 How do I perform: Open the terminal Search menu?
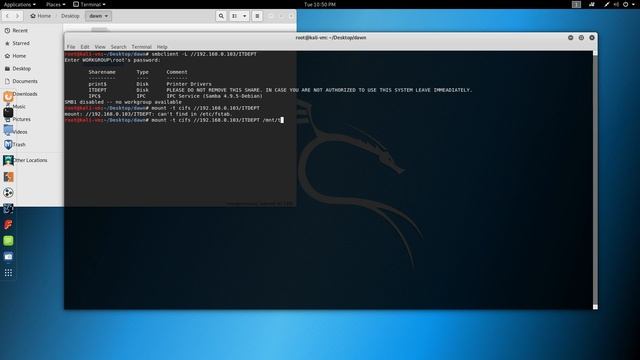pyautogui.click(x=118, y=47)
